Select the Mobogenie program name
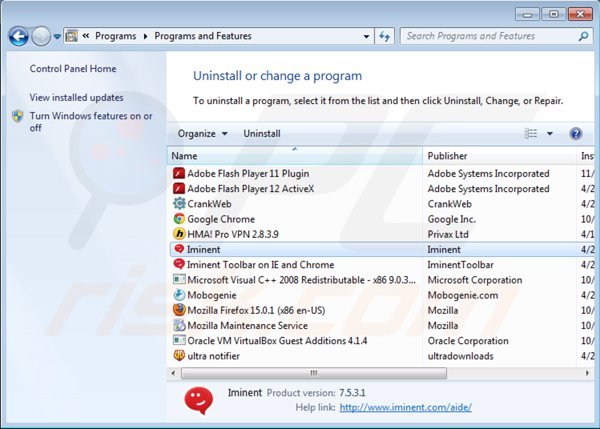This screenshot has height=429, width=600. 212,295
